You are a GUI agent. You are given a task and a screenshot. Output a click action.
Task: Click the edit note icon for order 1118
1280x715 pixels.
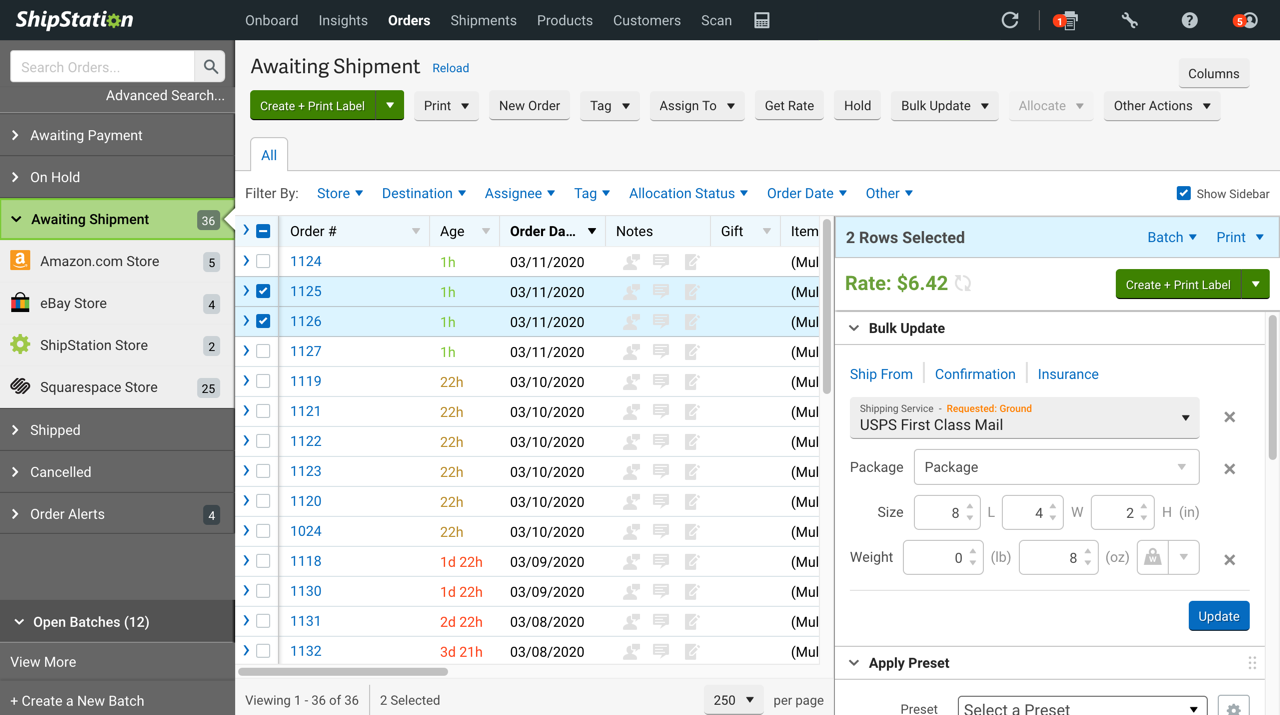point(692,562)
